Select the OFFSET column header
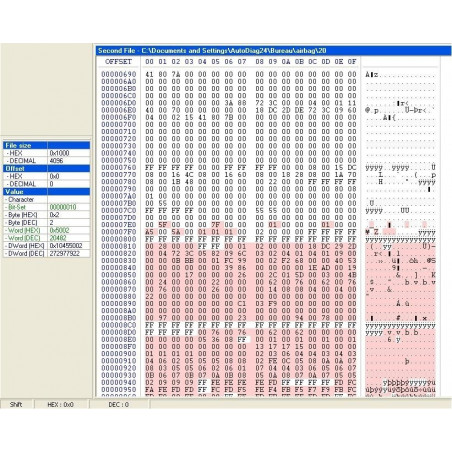452x452 pixels. tap(119, 62)
